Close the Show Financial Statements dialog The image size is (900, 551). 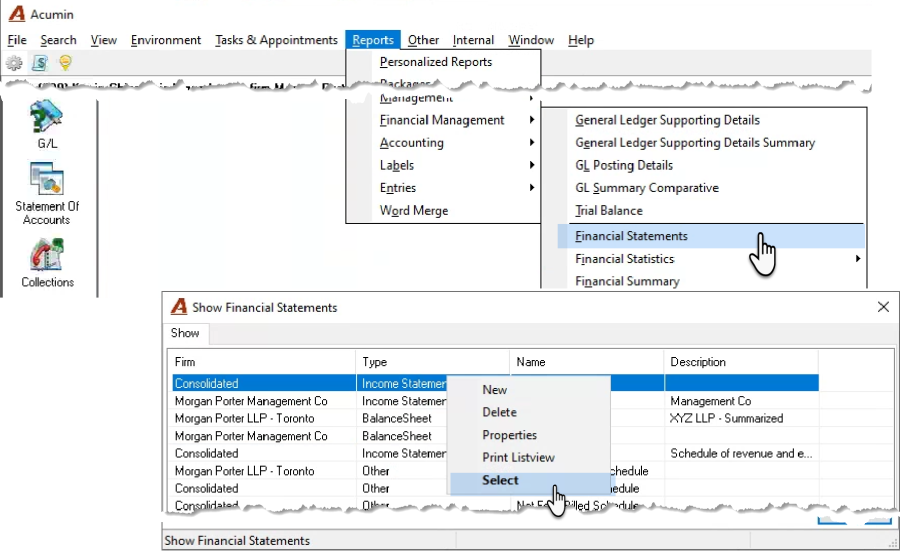click(883, 307)
